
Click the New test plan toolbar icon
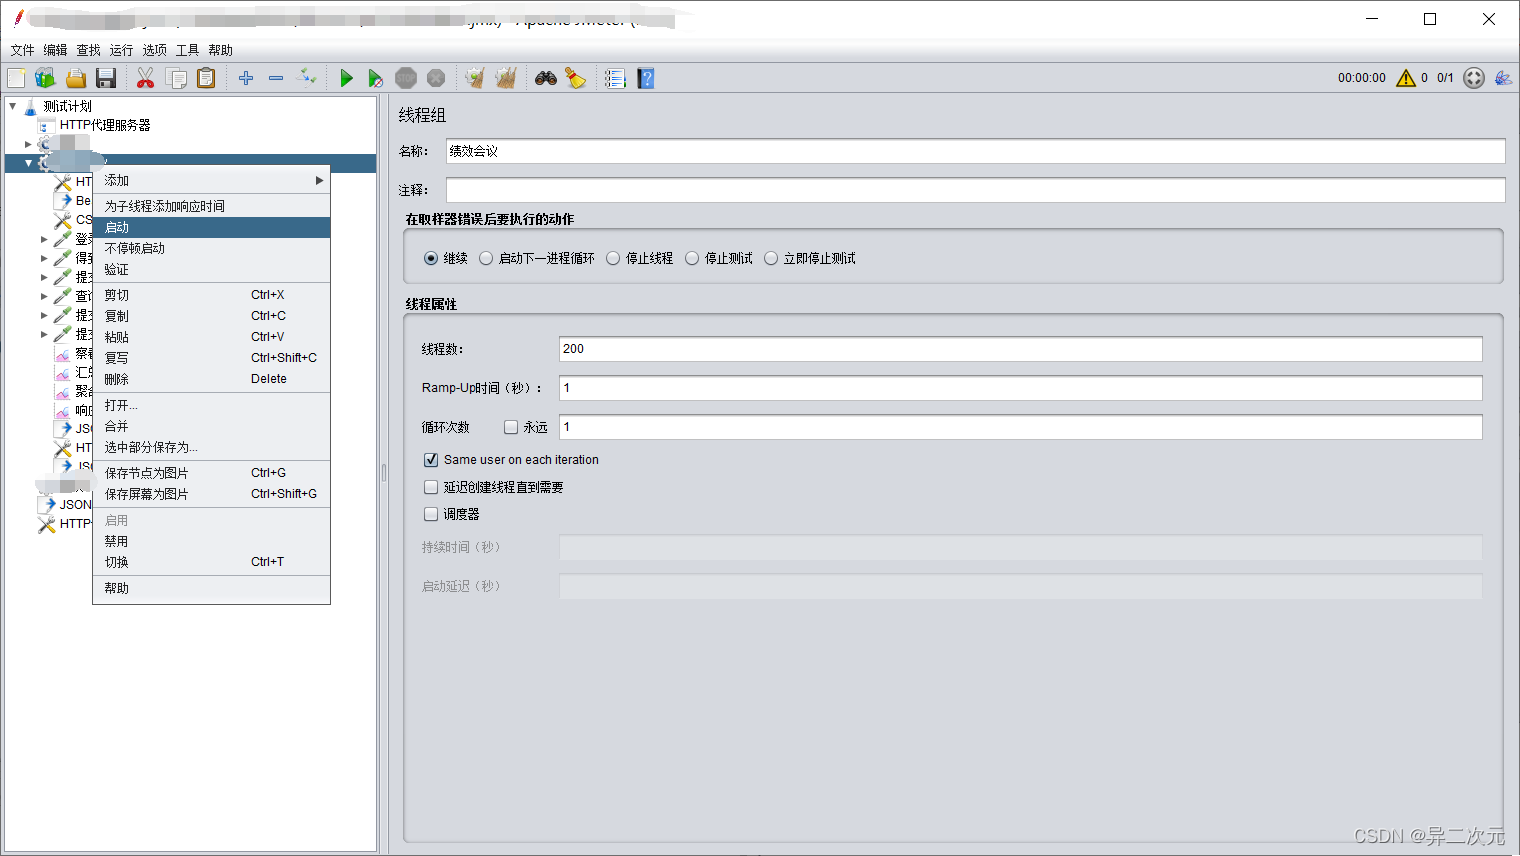click(x=16, y=78)
